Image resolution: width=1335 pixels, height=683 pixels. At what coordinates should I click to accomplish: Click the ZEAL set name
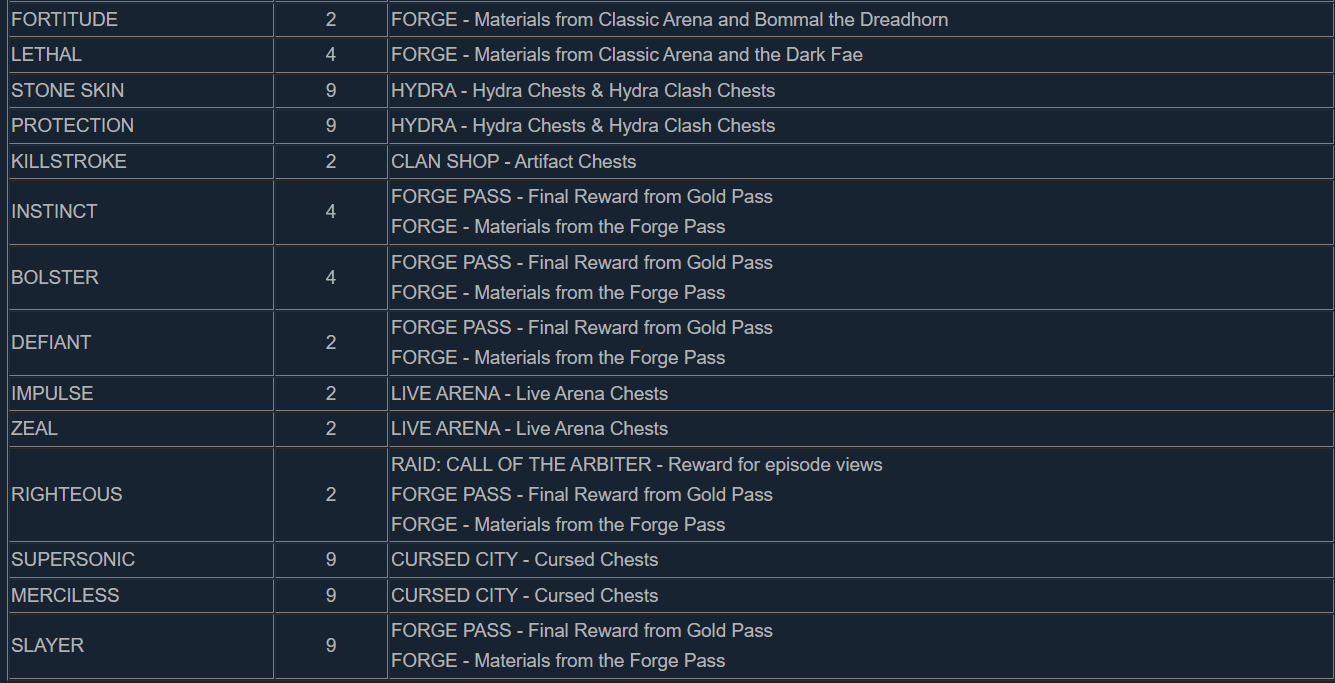(x=34, y=428)
